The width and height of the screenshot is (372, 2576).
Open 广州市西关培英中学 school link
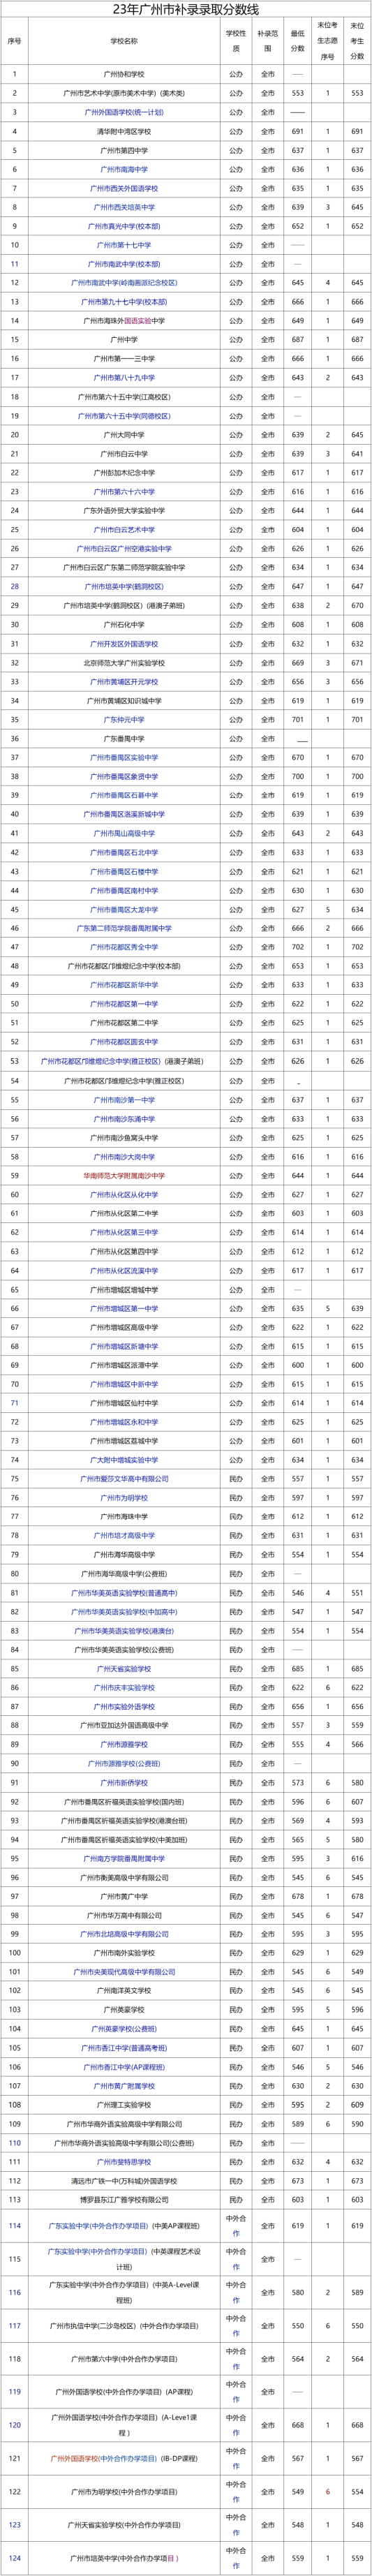click(x=124, y=207)
